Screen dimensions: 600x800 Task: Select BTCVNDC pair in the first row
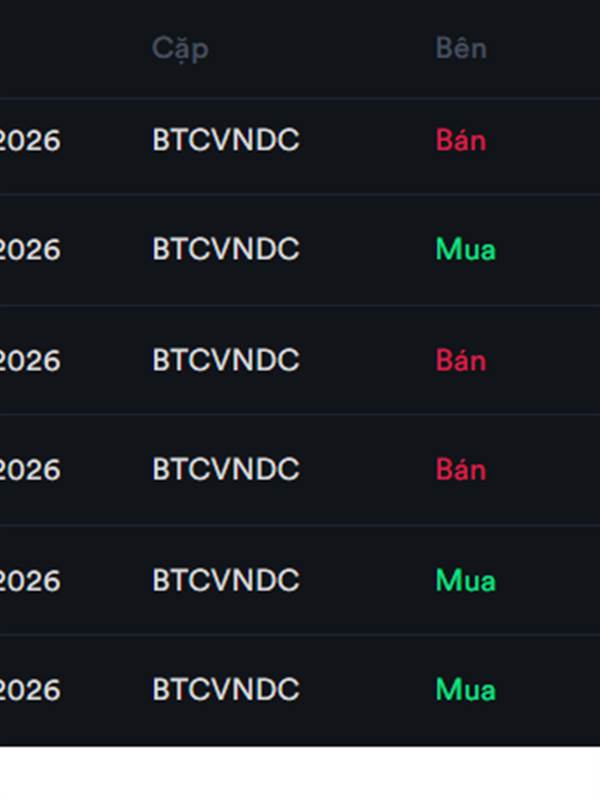tap(226, 140)
